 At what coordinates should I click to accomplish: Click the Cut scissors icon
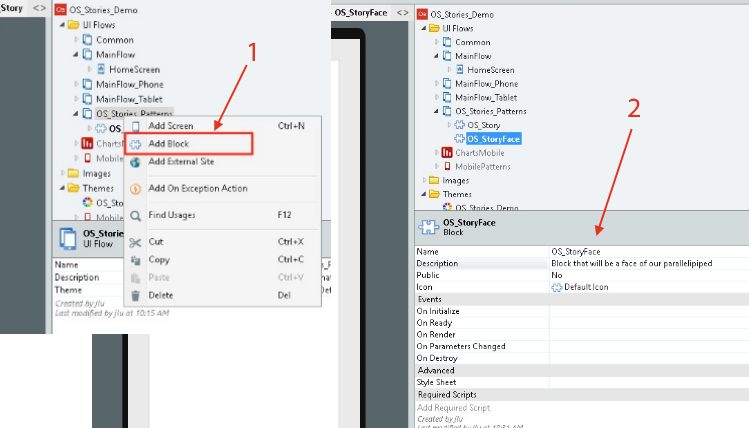point(136,242)
